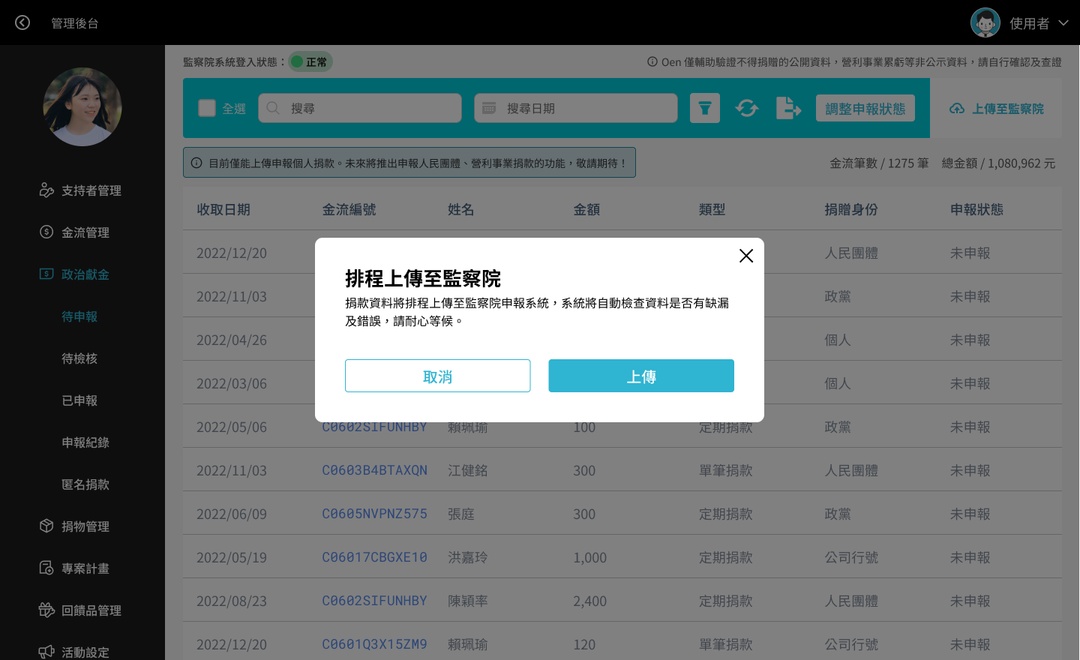Click the file export icon in the toolbar
This screenshot has height=660, width=1080.
pos(789,108)
